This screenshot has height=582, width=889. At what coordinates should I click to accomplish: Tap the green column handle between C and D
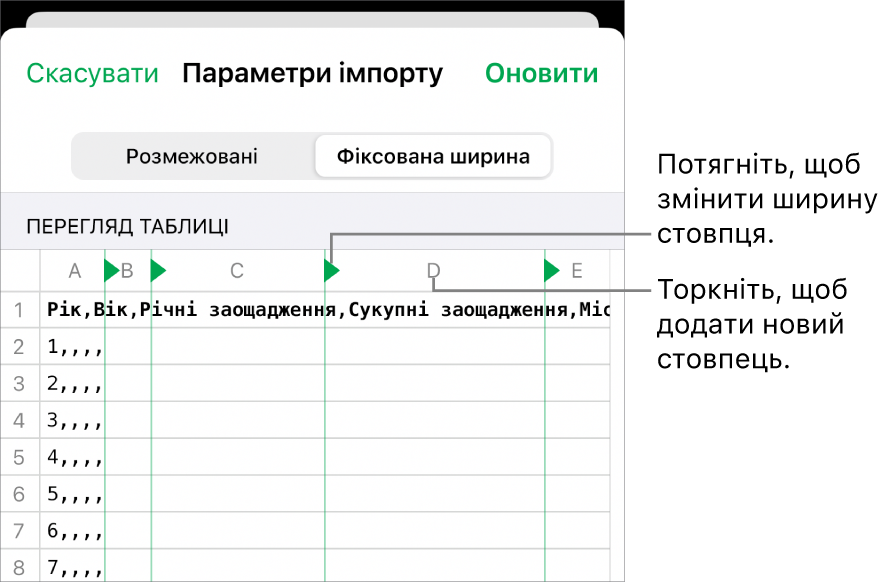coord(332,270)
